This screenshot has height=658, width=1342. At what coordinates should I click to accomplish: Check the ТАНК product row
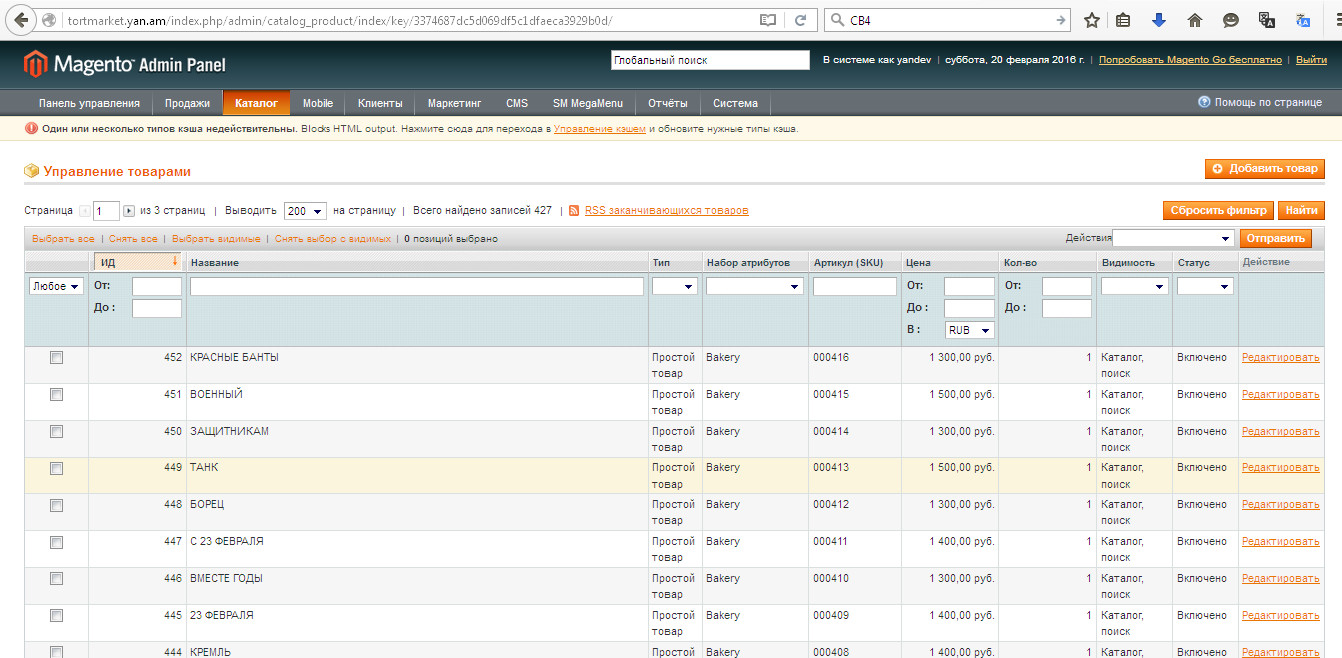click(x=56, y=467)
